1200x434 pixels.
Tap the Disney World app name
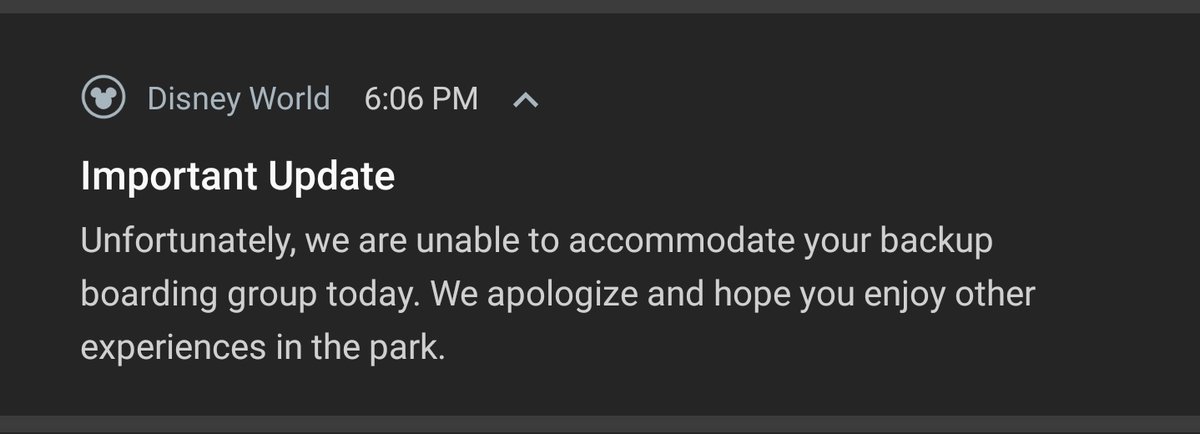pyautogui.click(x=238, y=99)
